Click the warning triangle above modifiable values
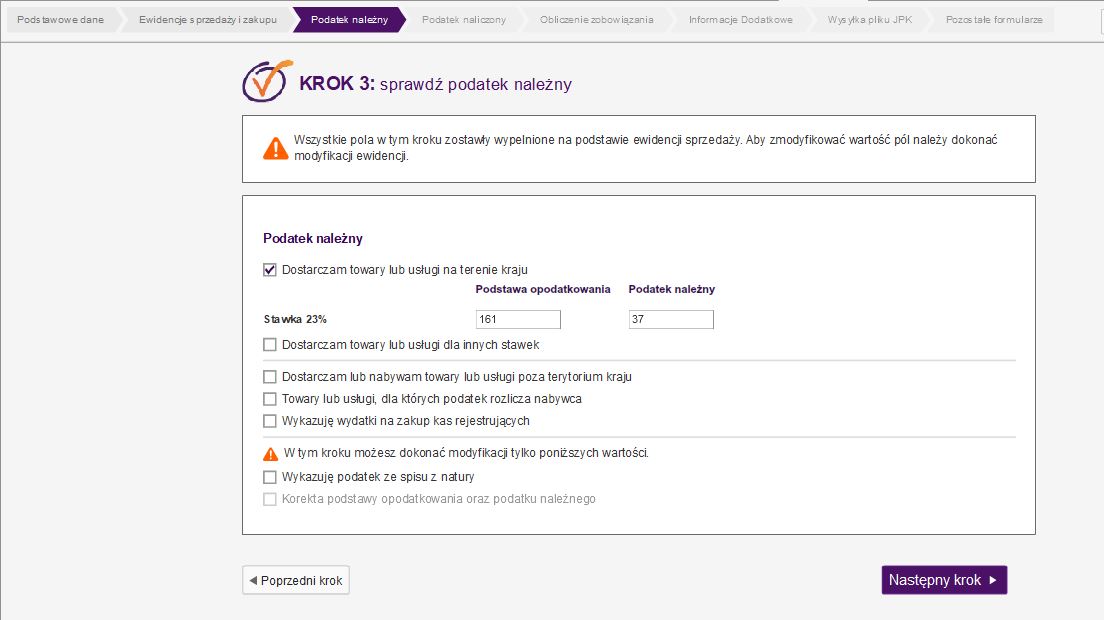 tap(270, 453)
